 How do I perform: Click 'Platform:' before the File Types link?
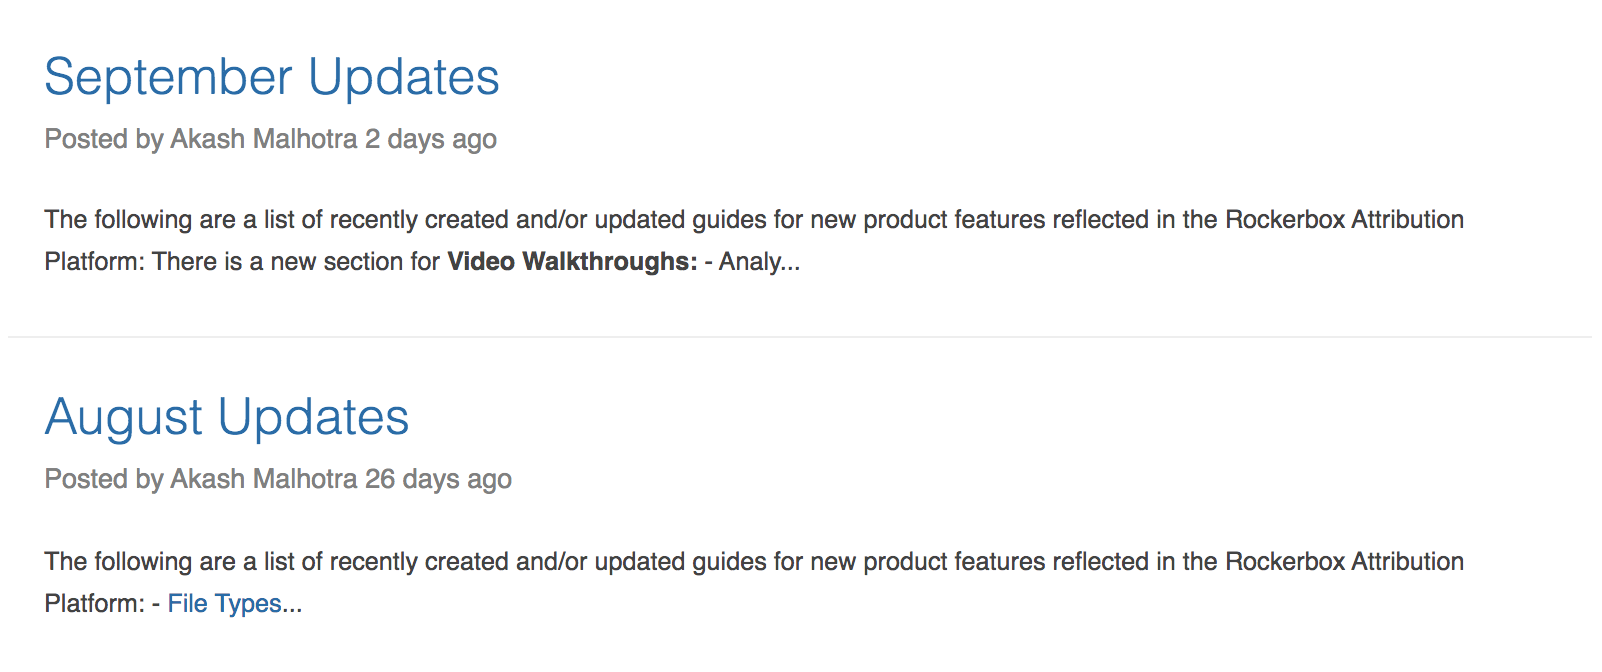95,604
